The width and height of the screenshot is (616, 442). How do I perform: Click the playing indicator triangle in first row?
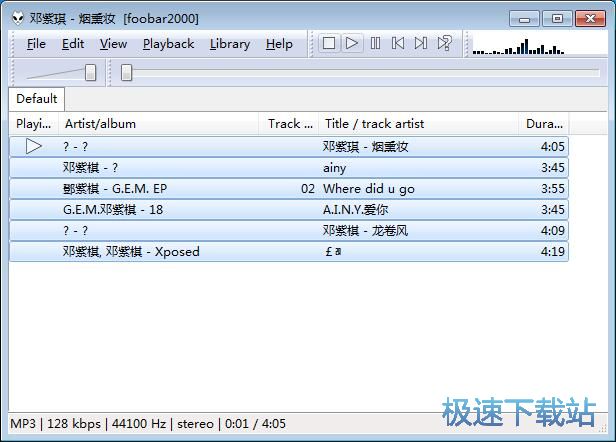coord(34,147)
